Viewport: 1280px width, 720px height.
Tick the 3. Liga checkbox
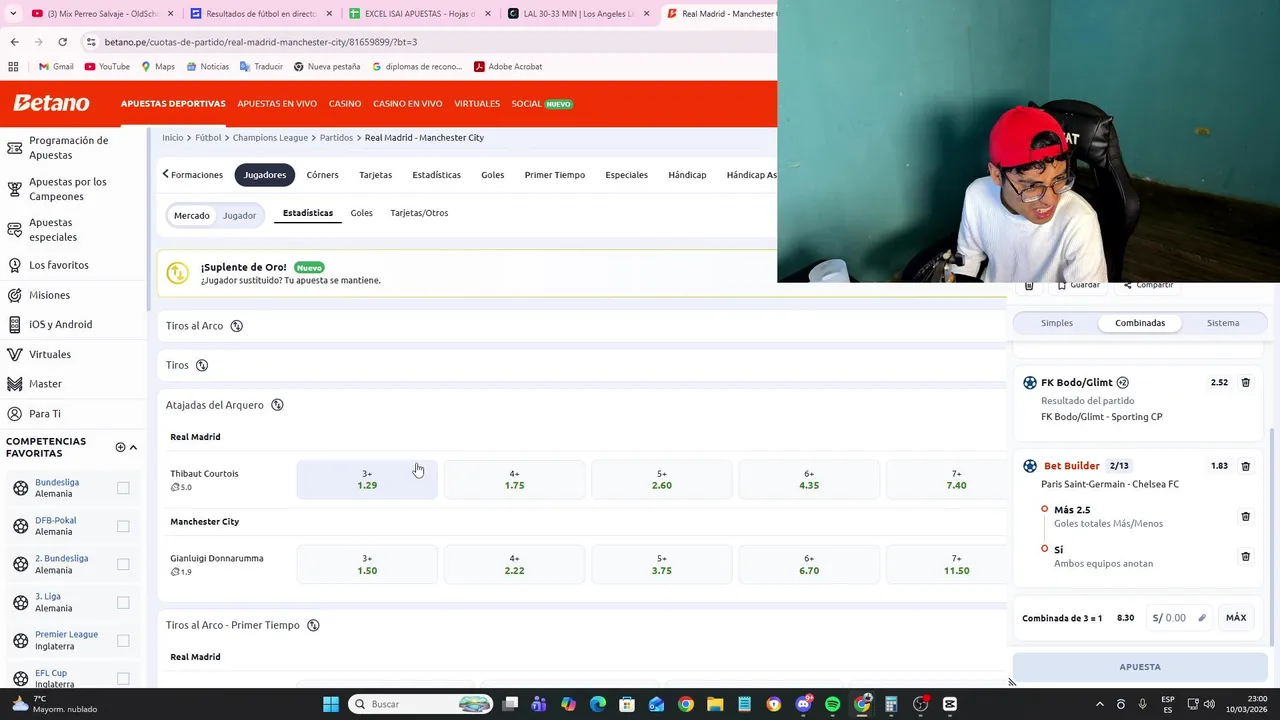point(123,602)
